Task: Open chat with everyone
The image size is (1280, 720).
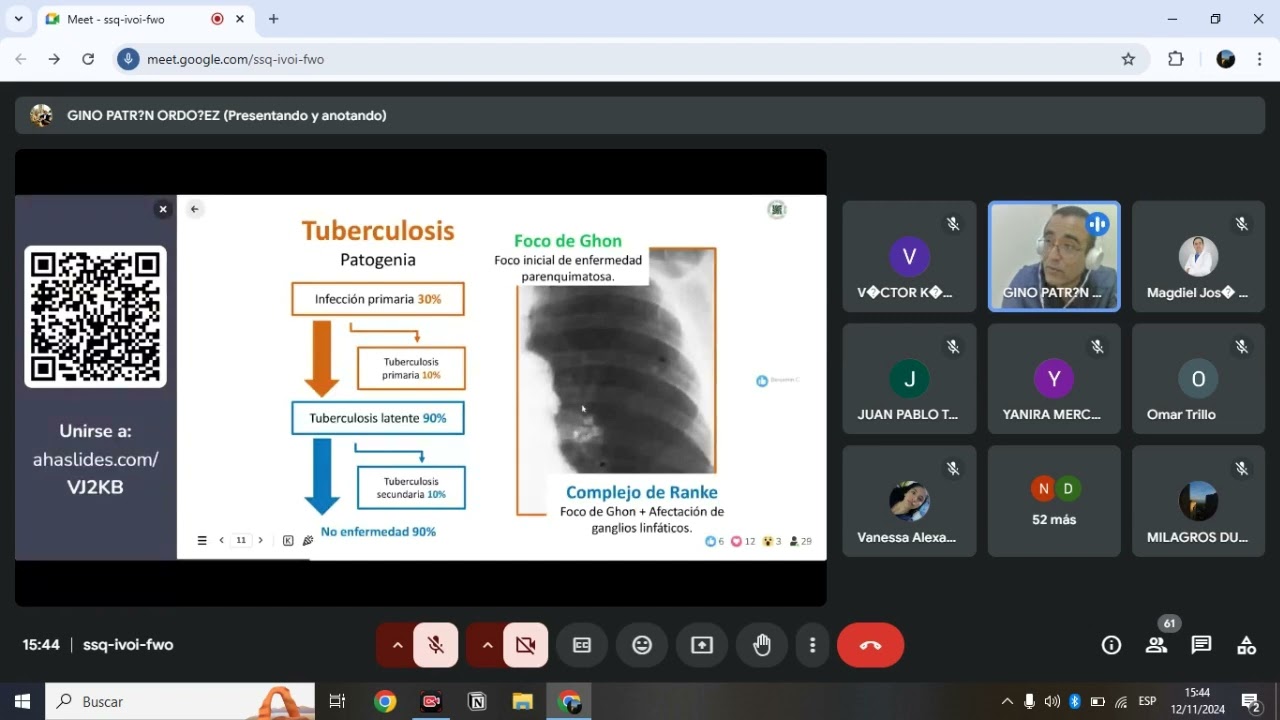Action: click(x=1202, y=645)
